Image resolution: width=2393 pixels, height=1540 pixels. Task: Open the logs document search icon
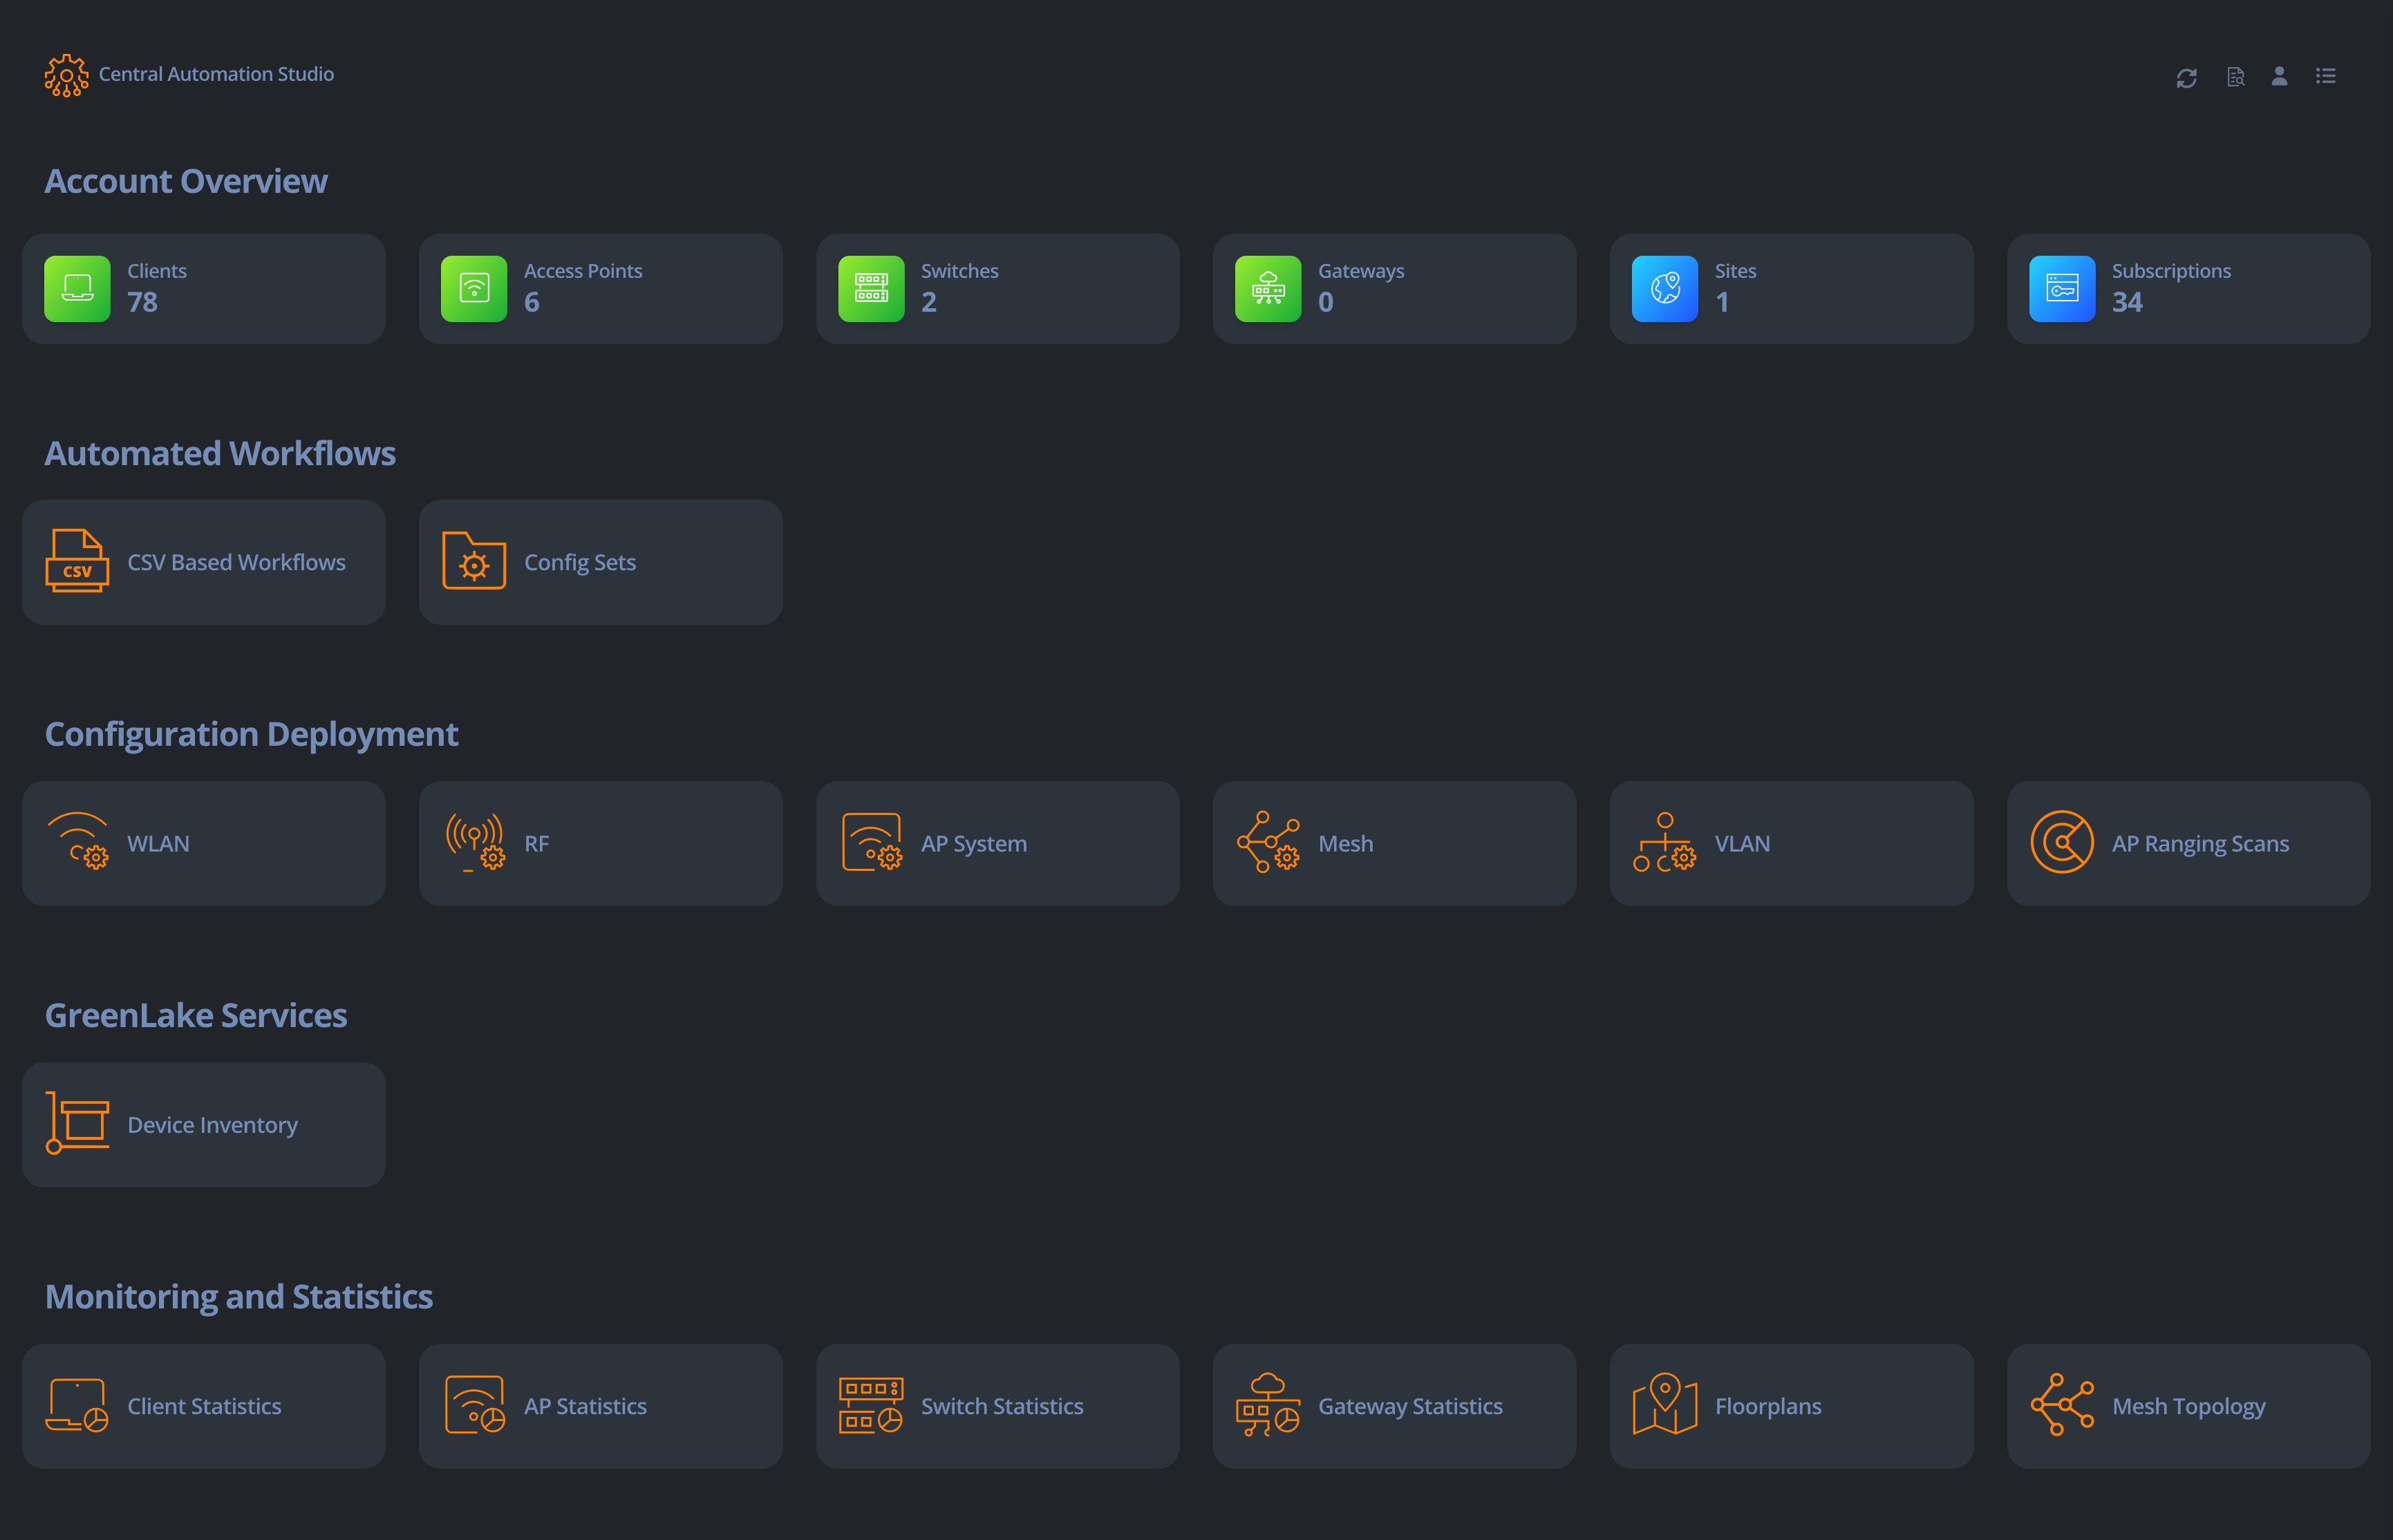pyautogui.click(x=2235, y=77)
